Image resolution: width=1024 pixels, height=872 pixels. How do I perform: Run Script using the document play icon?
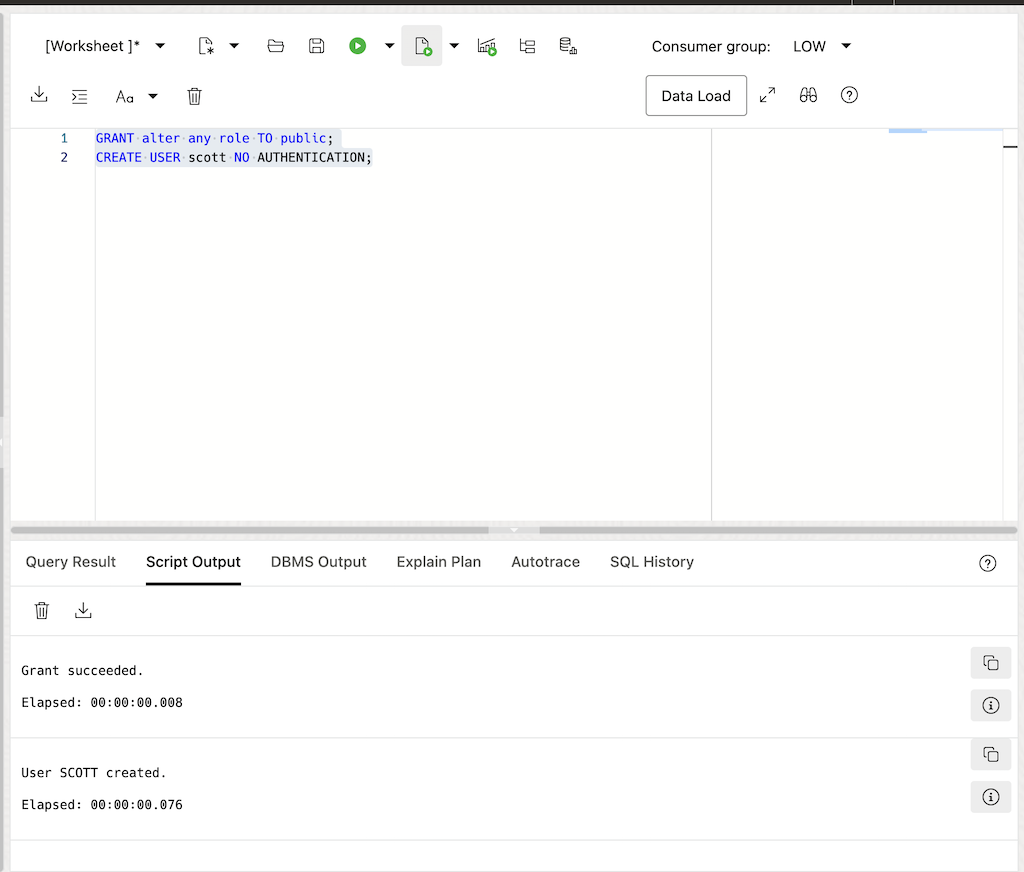click(422, 46)
